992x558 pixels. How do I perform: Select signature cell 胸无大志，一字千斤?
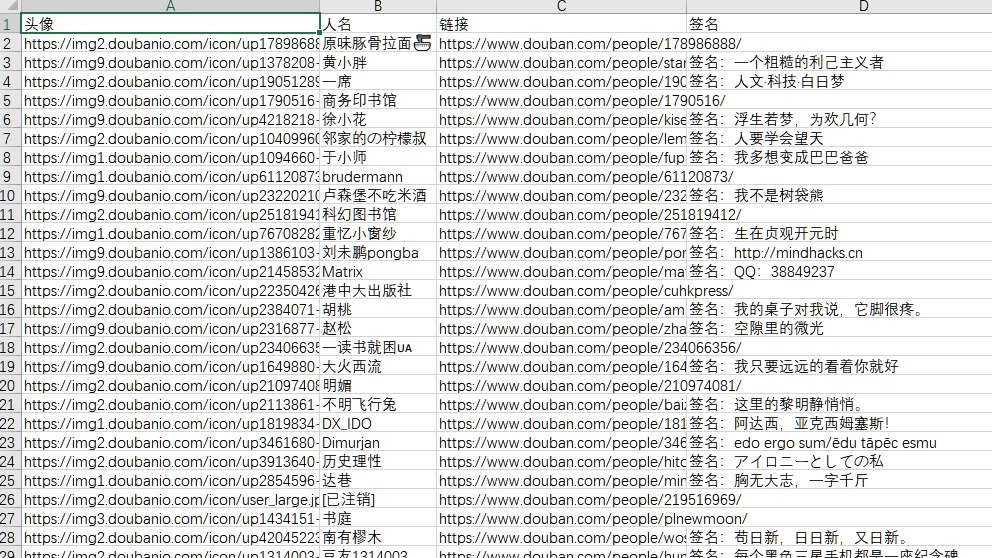[x=839, y=480]
